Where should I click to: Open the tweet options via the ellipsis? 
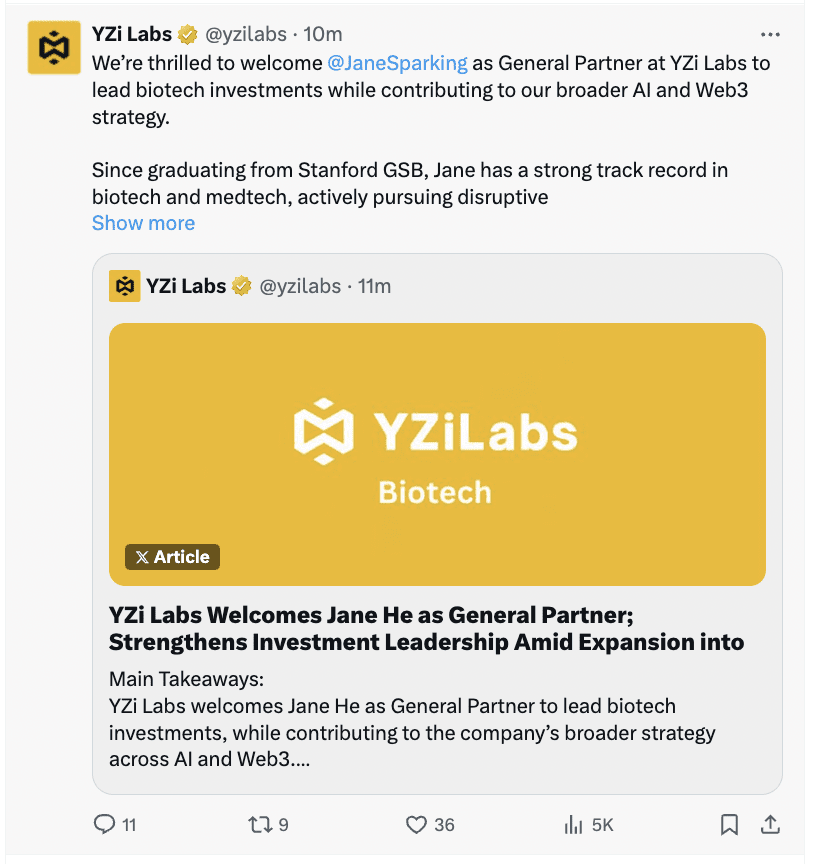tap(770, 33)
